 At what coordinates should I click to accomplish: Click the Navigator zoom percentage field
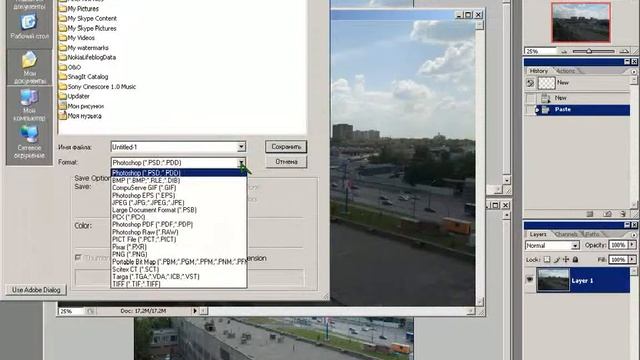pos(540,51)
